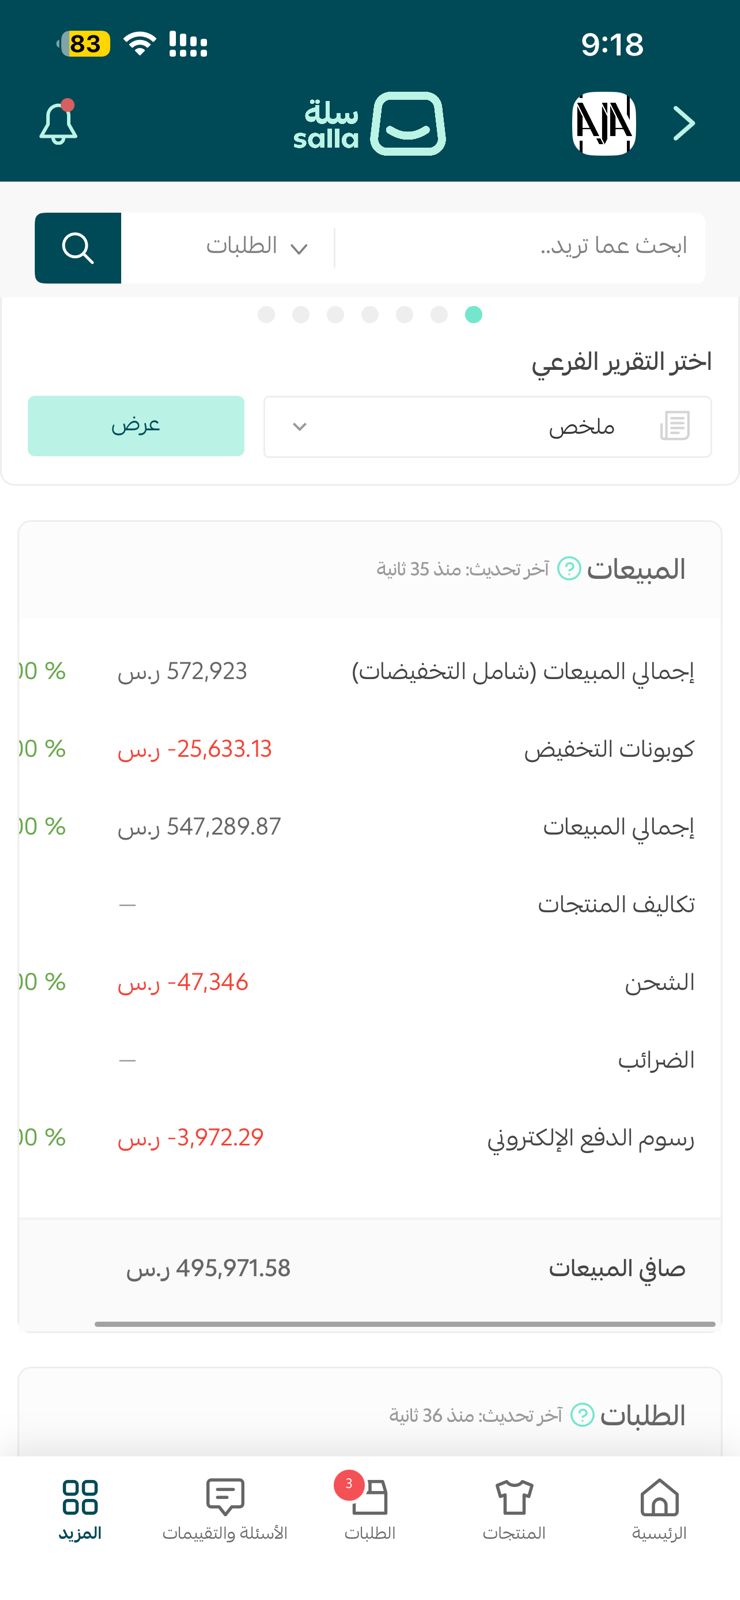Tap the help icon beside الطلبات heading
This screenshot has height=1600, width=740.
point(582,1415)
